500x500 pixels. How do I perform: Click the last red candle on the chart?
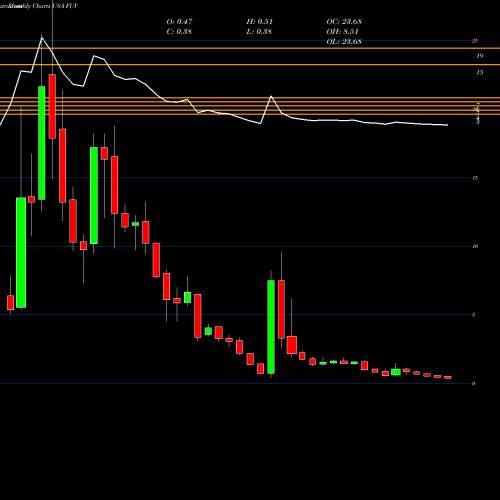[448, 377]
